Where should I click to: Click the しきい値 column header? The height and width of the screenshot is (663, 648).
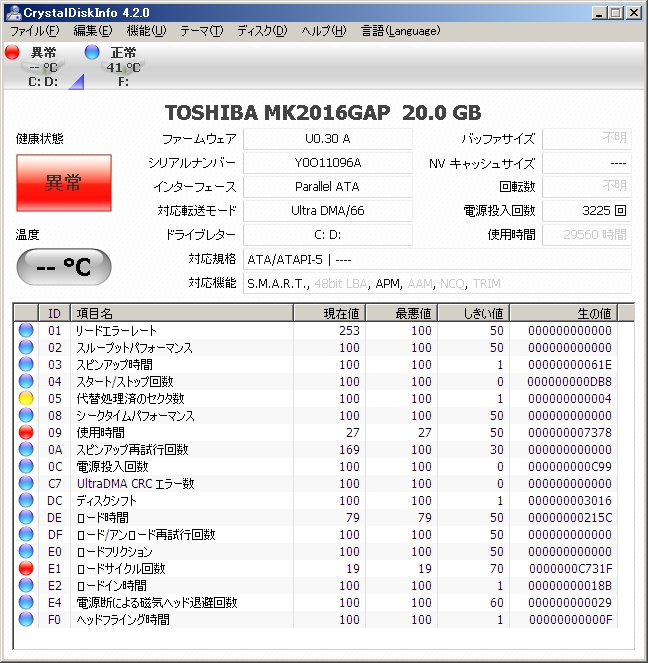[x=473, y=313]
